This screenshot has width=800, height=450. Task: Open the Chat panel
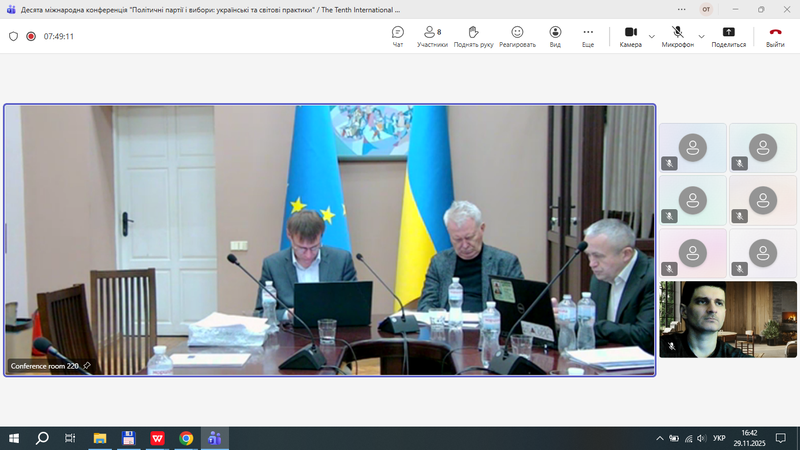point(398,36)
